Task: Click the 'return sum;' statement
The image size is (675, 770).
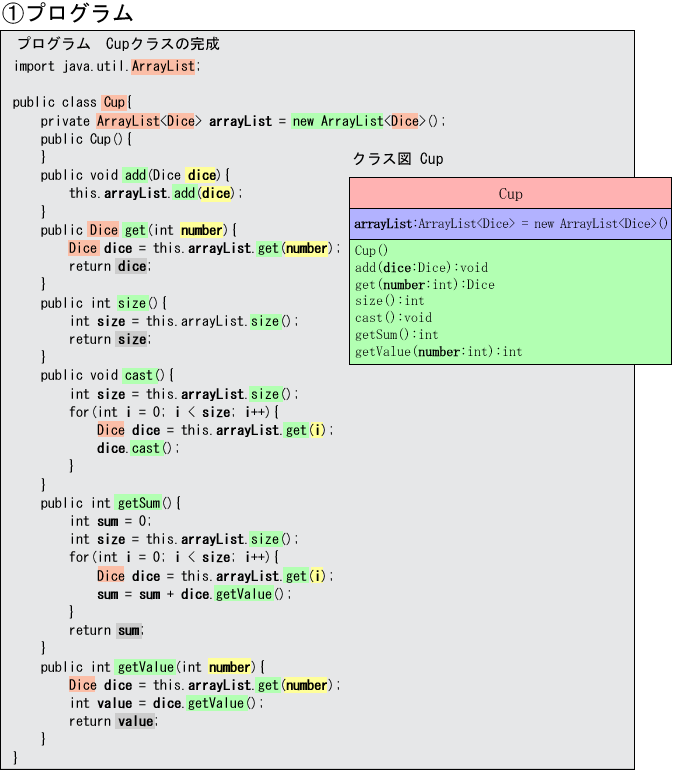Action: point(107,630)
